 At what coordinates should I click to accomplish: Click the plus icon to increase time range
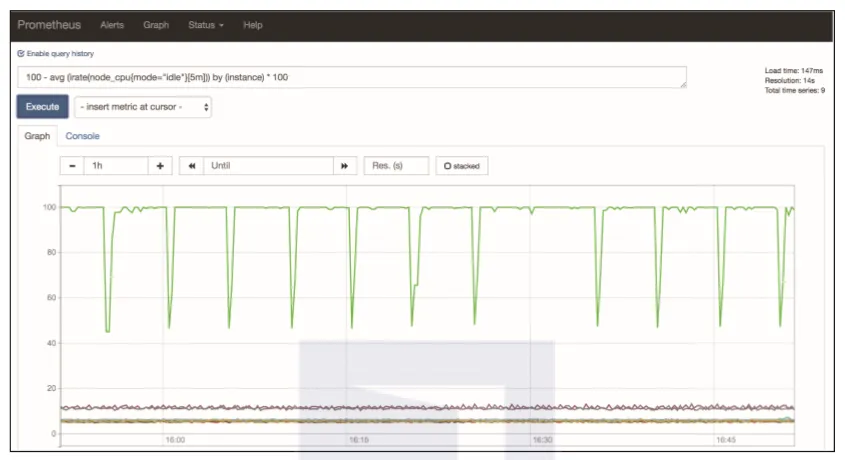pos(160,166)
